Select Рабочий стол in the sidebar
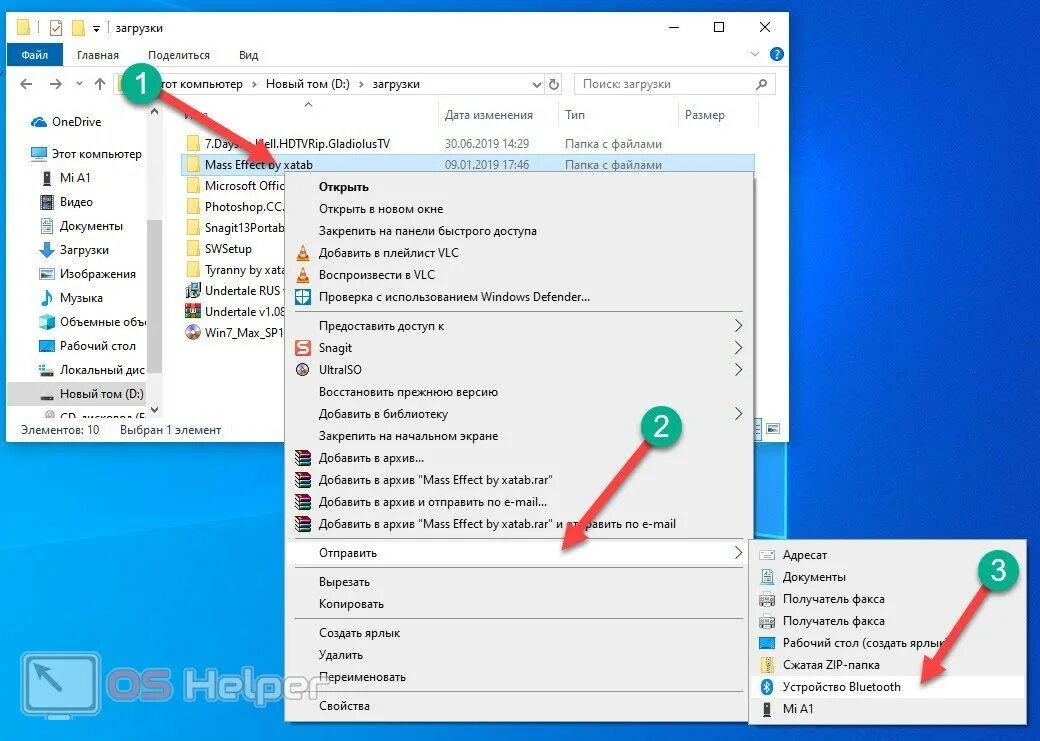This screenshot has width=1040, height=741. click(x=98, y=346)
